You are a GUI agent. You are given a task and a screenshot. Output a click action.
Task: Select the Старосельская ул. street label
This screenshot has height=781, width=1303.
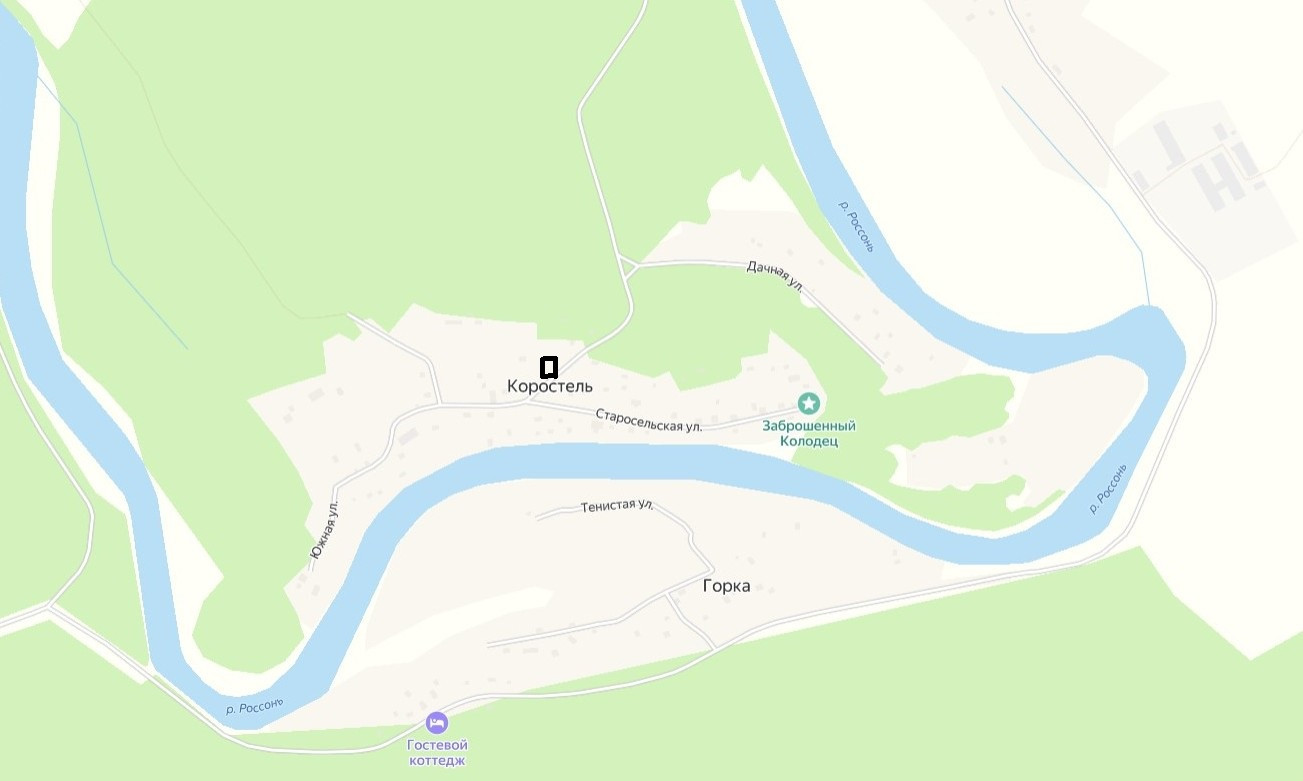coord(649,420)
